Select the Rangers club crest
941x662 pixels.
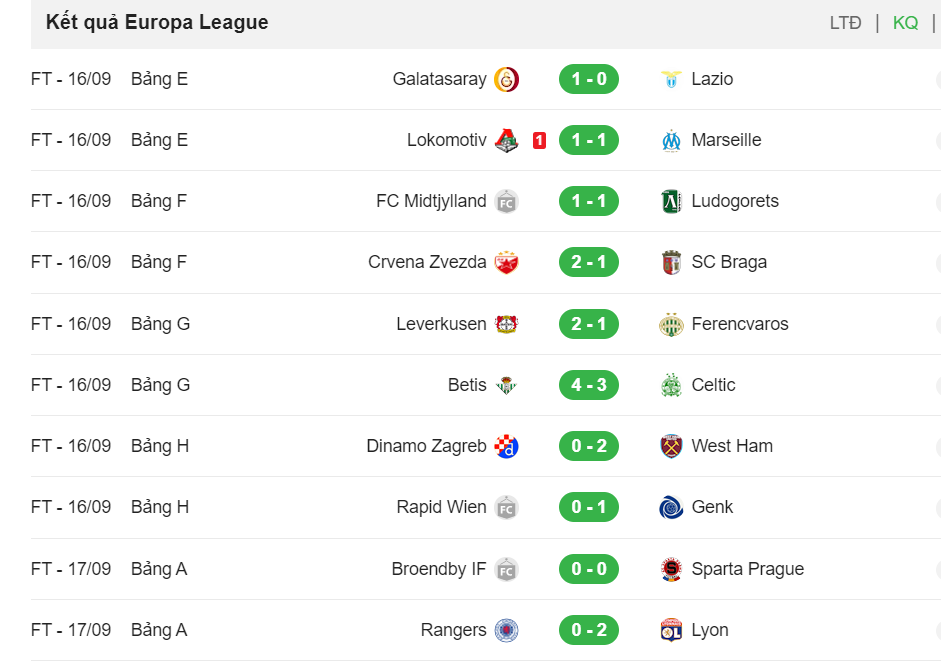[506, 630]
